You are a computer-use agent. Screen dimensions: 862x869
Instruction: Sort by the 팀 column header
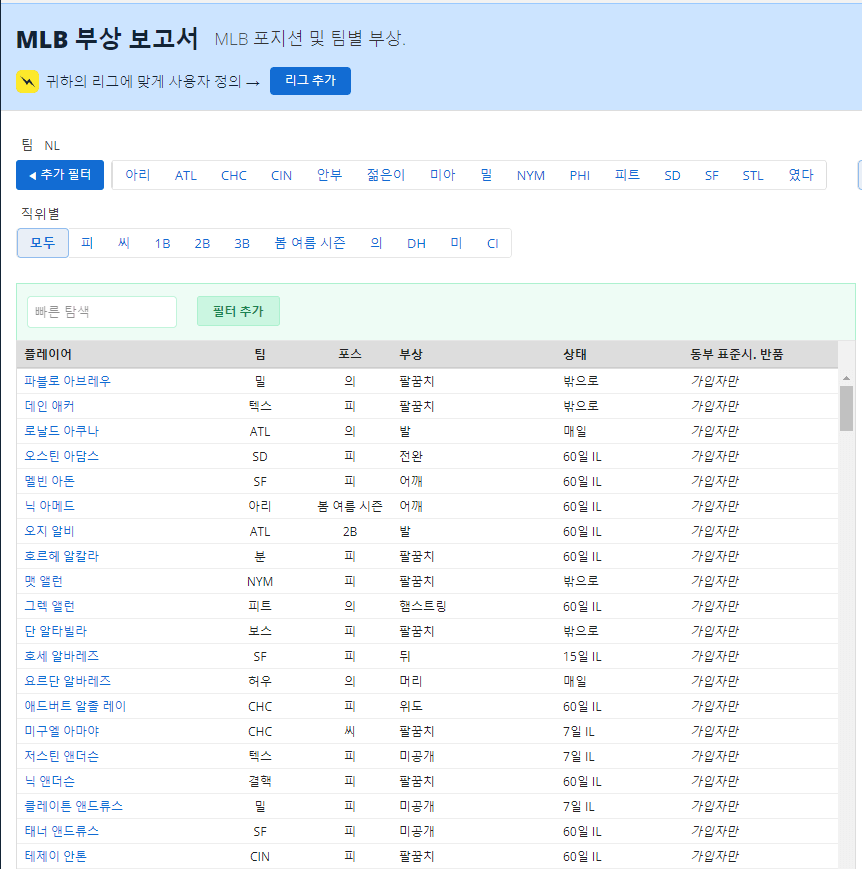click(x=259, y=354)
